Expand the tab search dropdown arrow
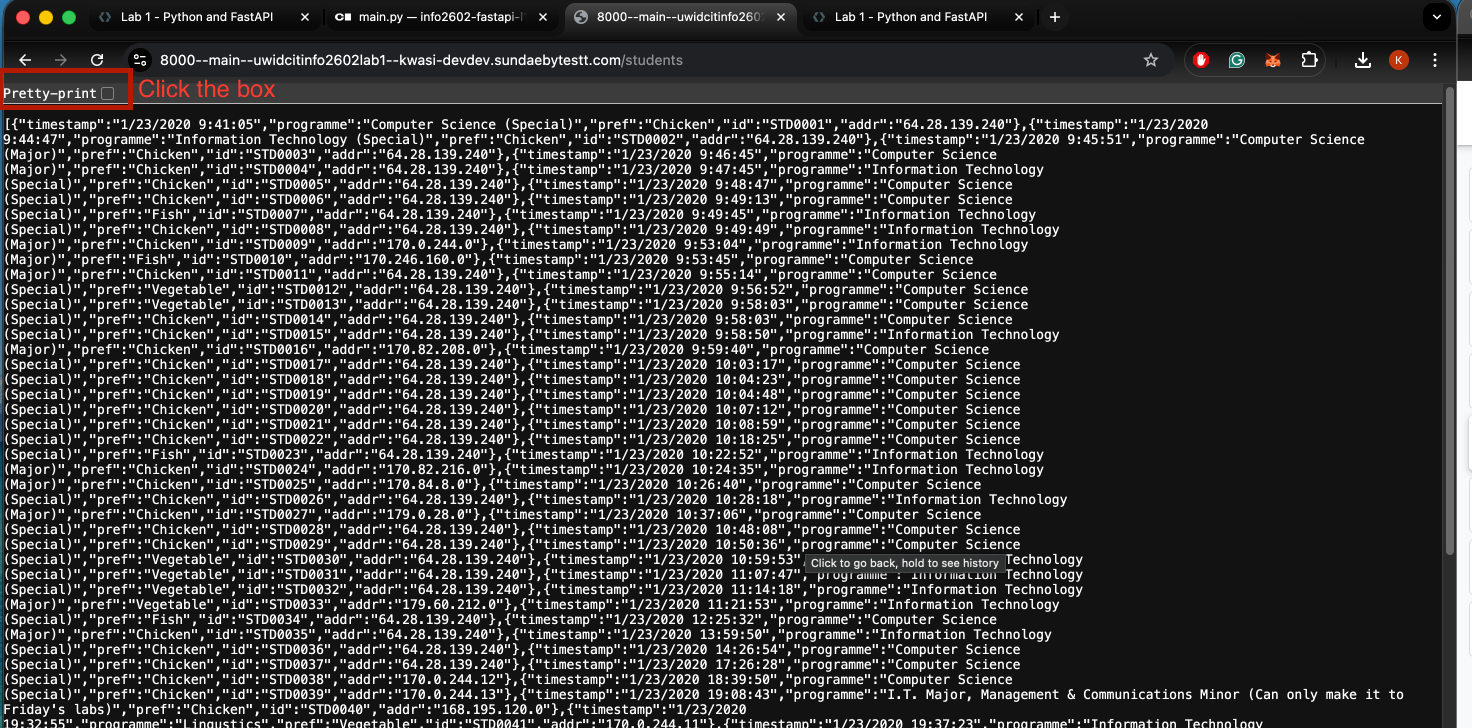1472x728 pixels. [x=1436, y=17]
